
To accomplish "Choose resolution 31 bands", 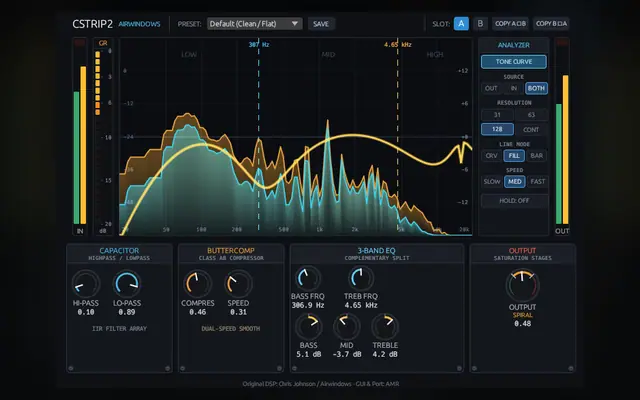I will [497, 115].
